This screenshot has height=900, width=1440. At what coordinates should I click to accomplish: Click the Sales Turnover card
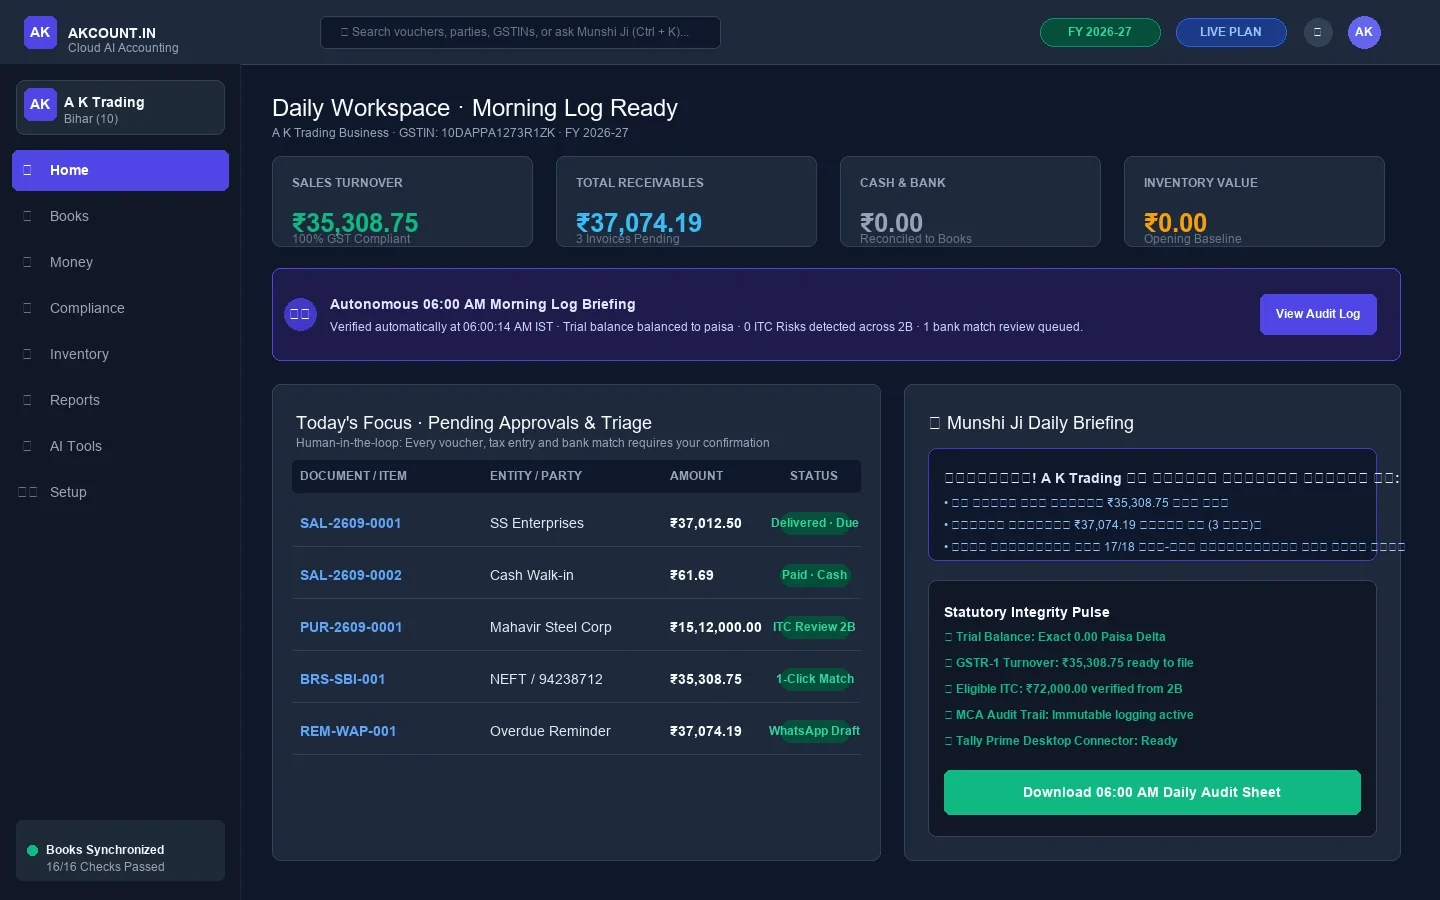pos(402,201)
